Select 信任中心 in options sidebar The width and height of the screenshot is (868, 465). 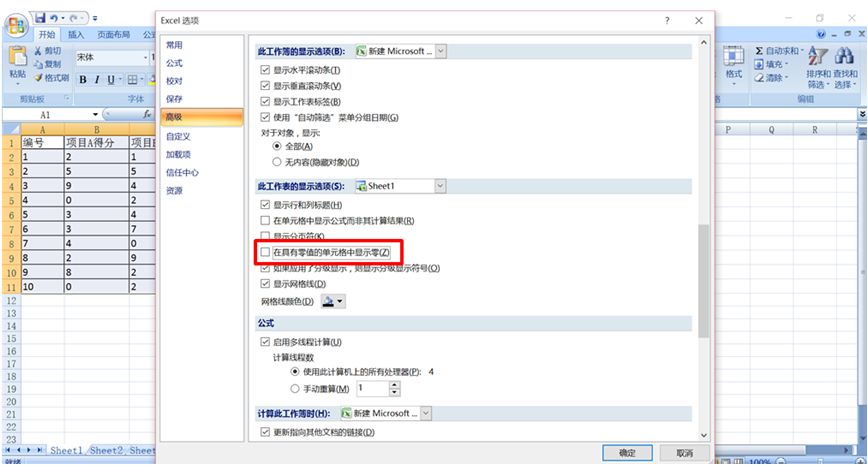tap(182, 172)
